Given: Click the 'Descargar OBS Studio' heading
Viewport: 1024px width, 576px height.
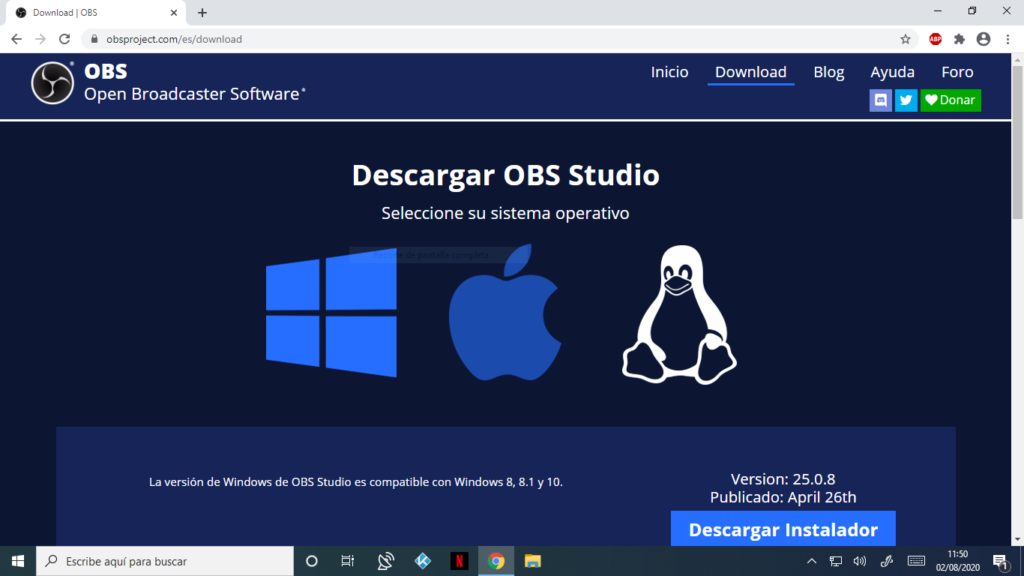Looking at the screenshot, I should 505,175.
